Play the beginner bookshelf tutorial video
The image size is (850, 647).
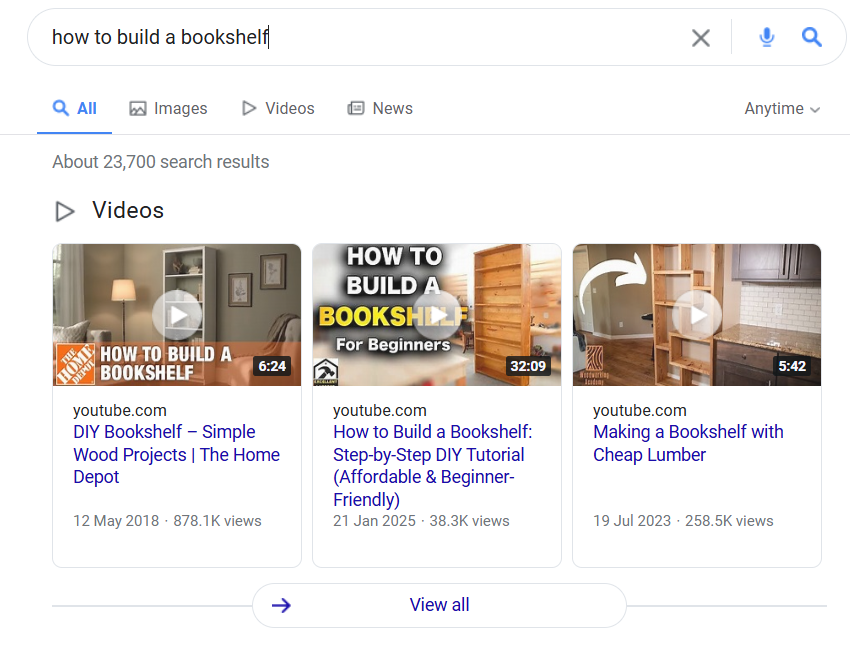pyautogui.click(x=436, y=314)
